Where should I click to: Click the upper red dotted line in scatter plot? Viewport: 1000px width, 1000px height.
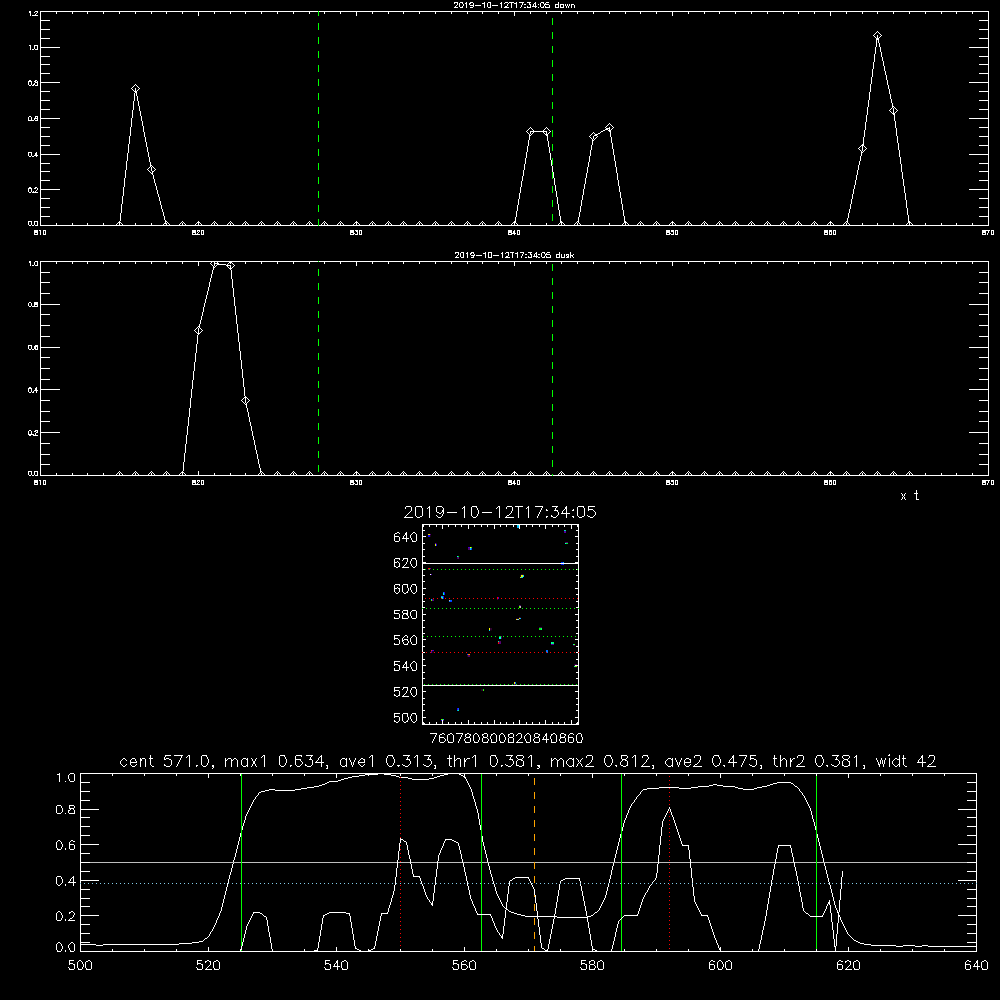point(500,598)
